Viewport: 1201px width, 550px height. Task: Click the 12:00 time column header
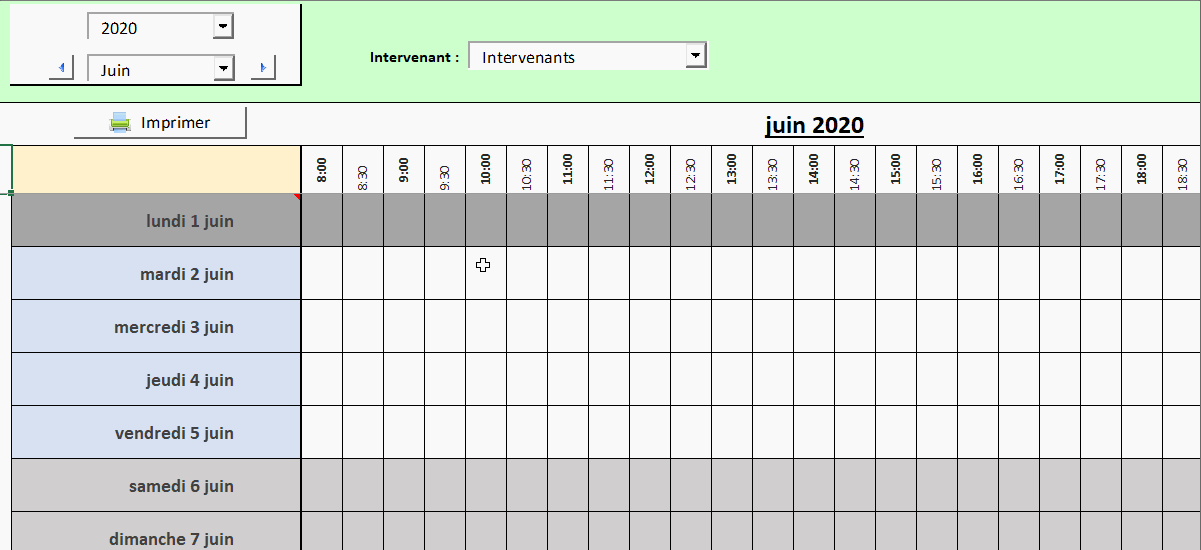[x=650, y=169]
